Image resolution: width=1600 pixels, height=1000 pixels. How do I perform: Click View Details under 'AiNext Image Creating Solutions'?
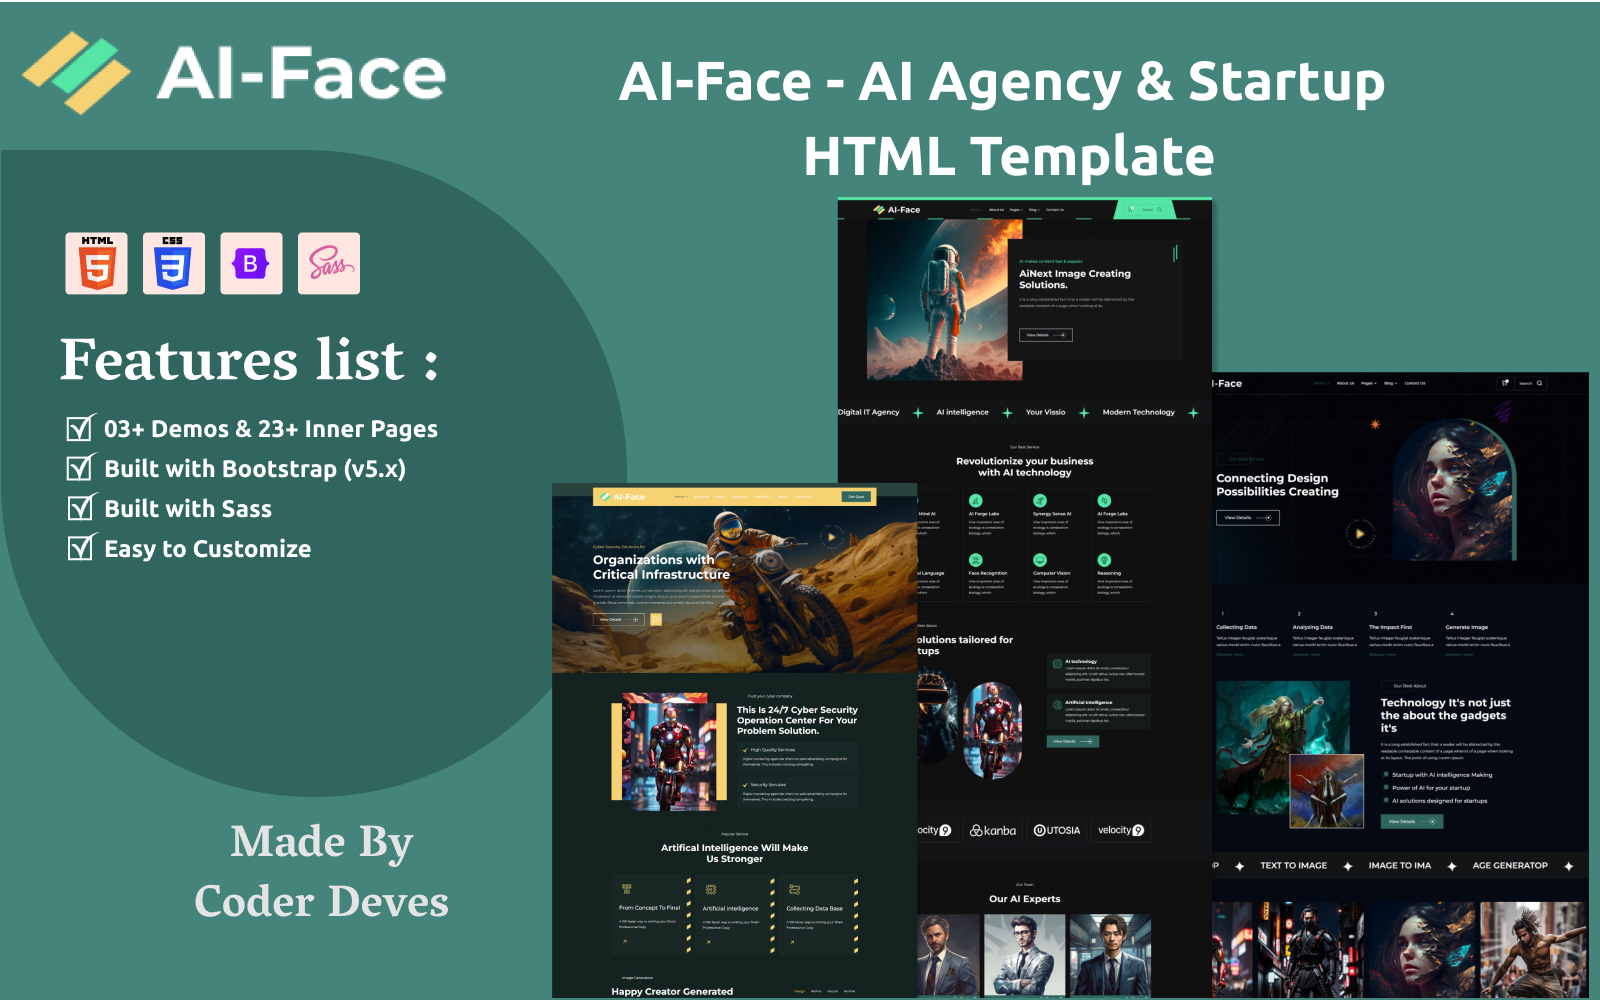[x=1045, y=335]
